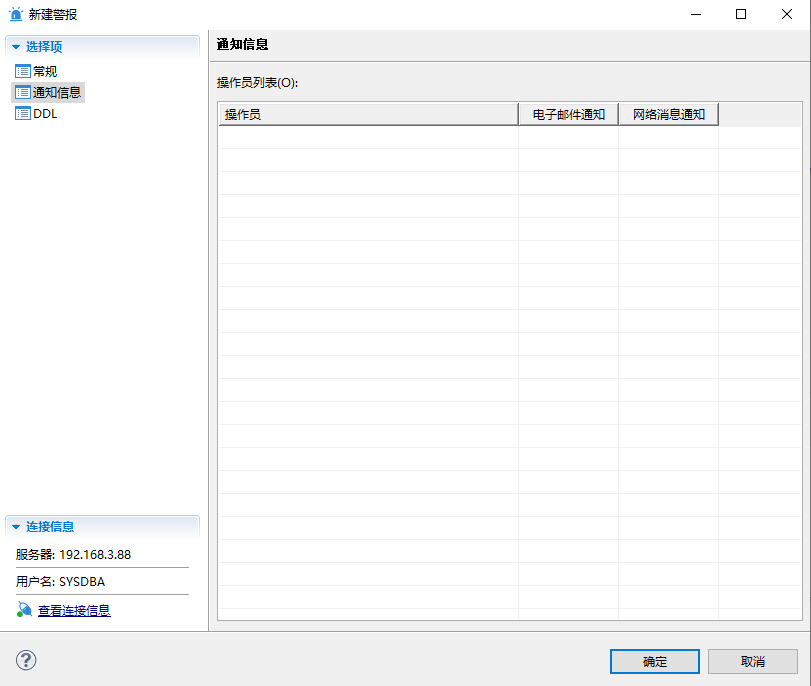Screen dimensions: 811x686
Task: Click the connection info icon beside 查看连接信息
Action: coord(24,609)
